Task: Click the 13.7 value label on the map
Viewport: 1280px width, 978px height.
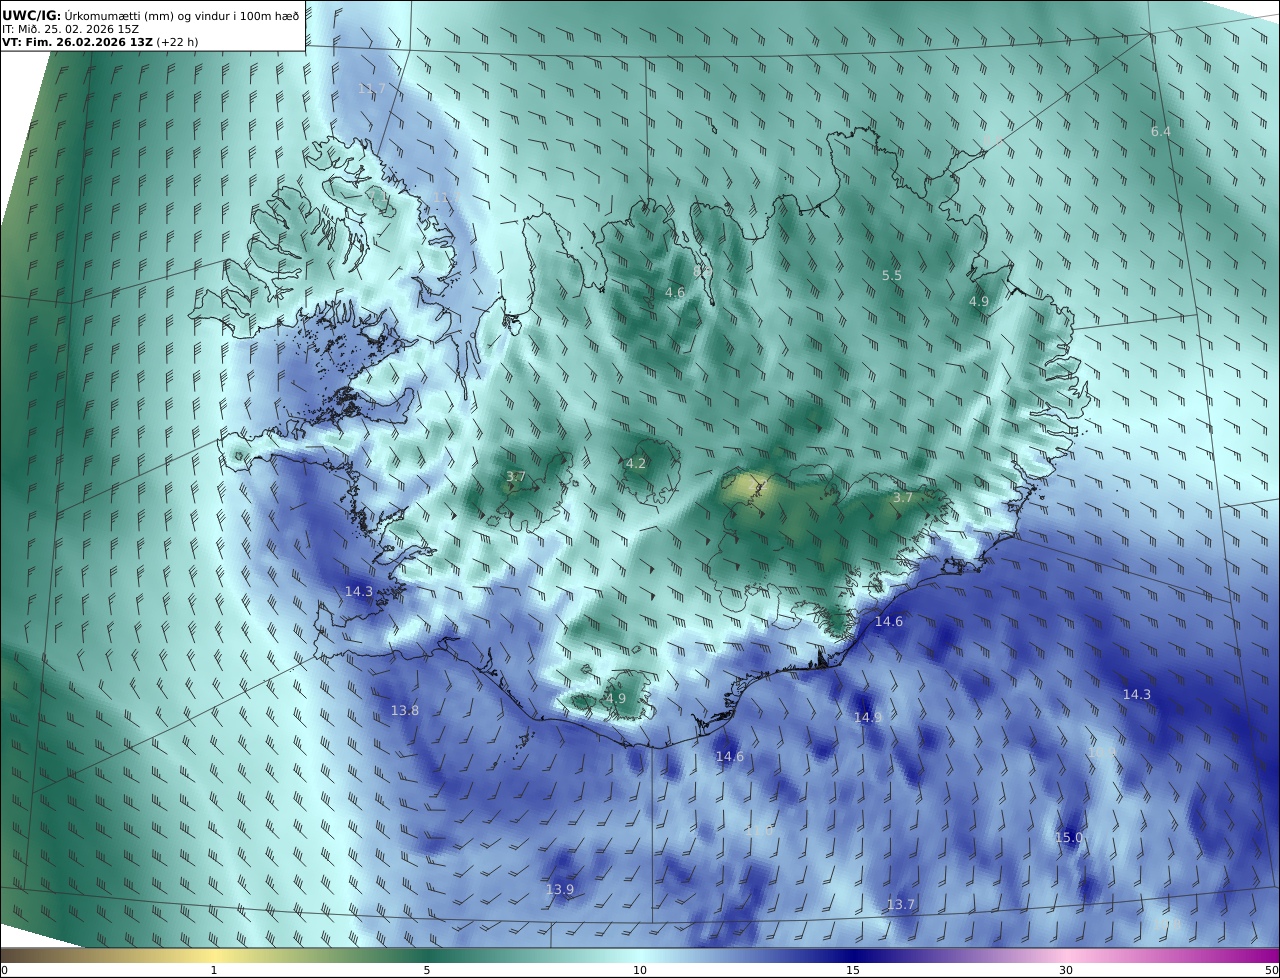Action: (x=901, y=905)
